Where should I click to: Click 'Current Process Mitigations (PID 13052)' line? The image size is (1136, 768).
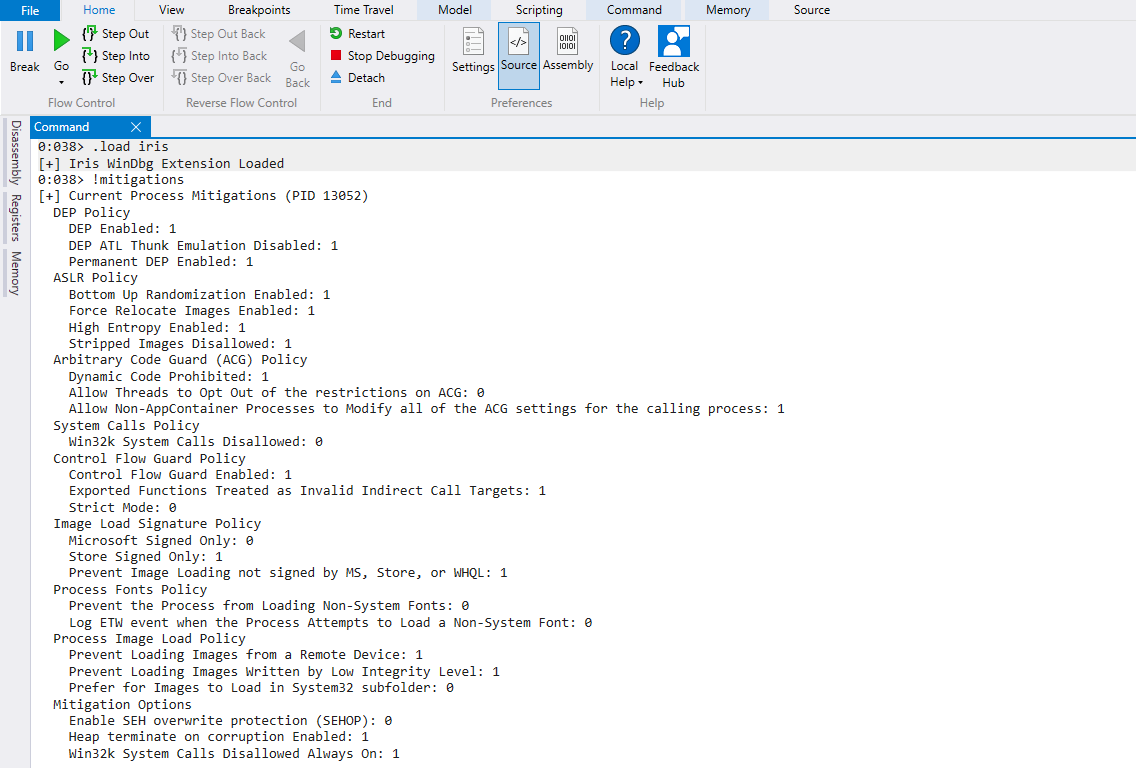click(203, 196)
